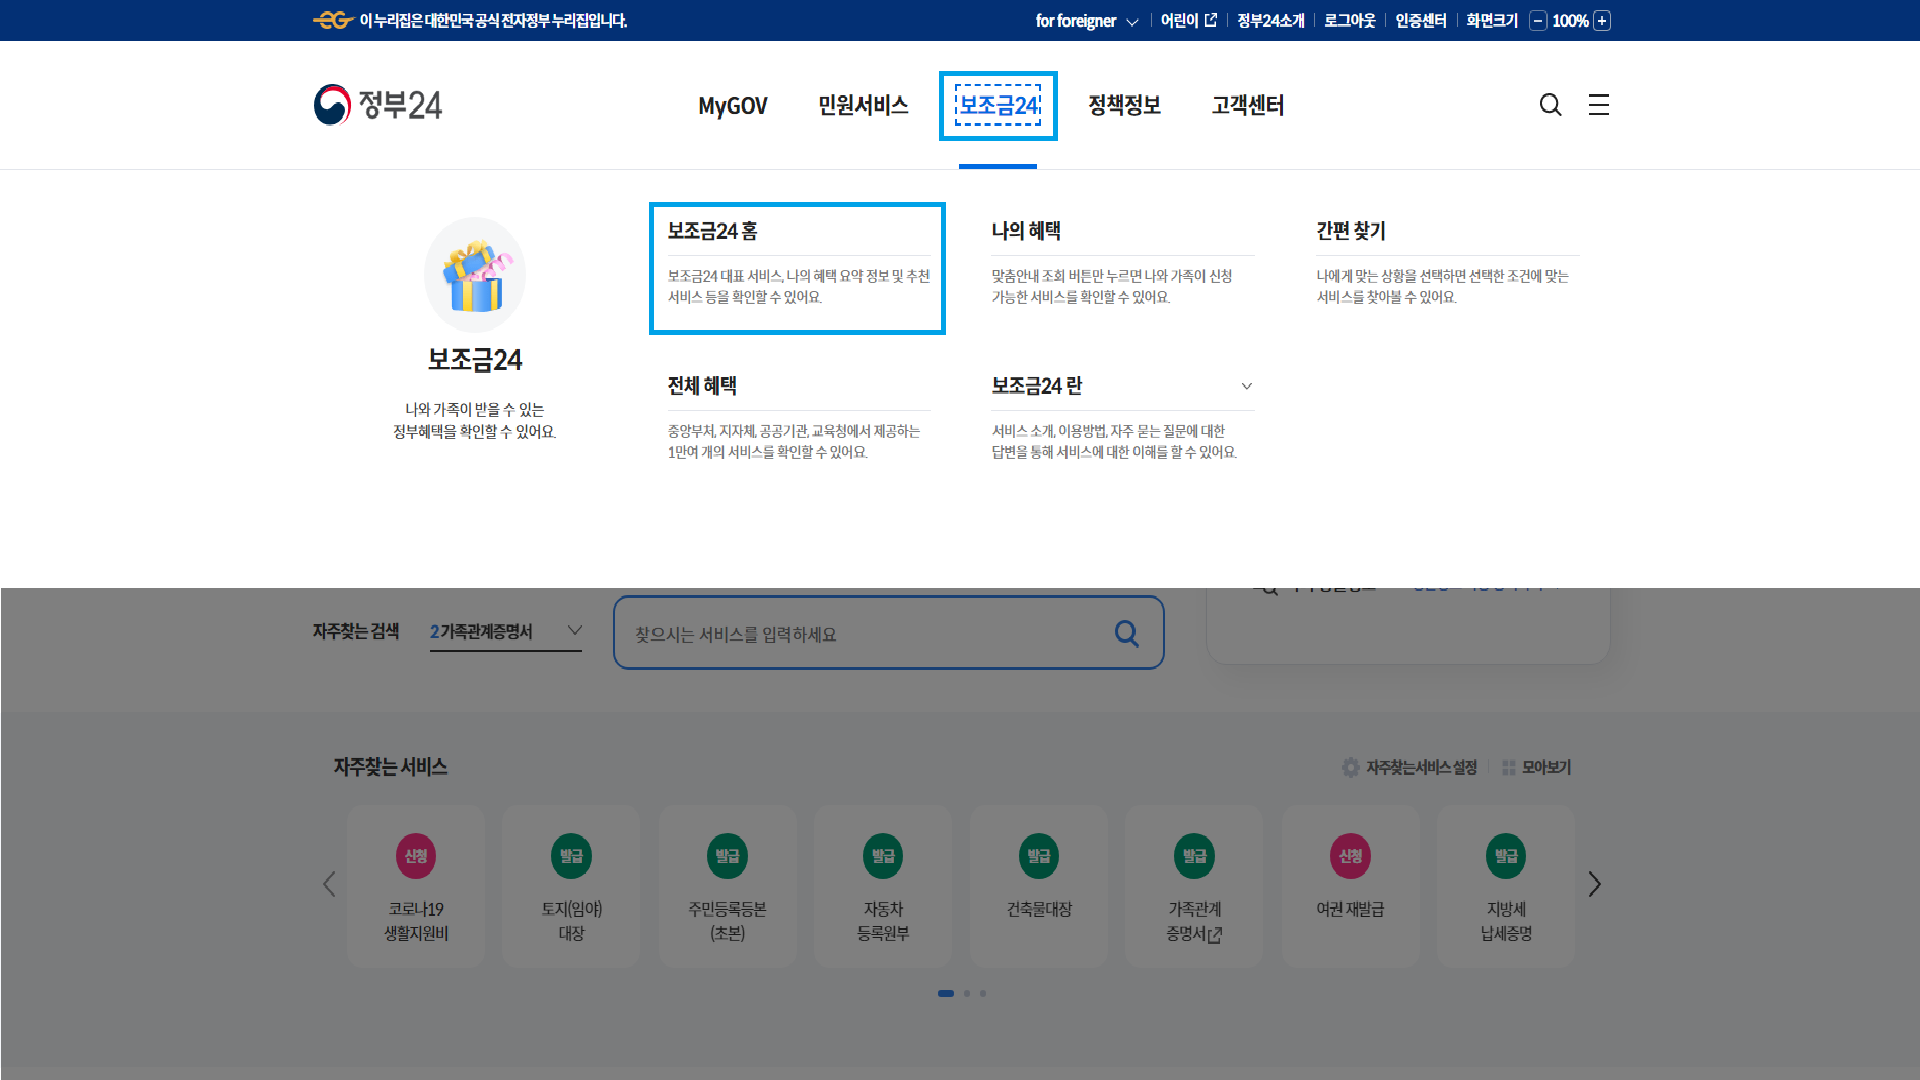This screenshot has width=1920, height=1080.
Task: Open the site search with the magnifier icon
Action: point(1551,105)
